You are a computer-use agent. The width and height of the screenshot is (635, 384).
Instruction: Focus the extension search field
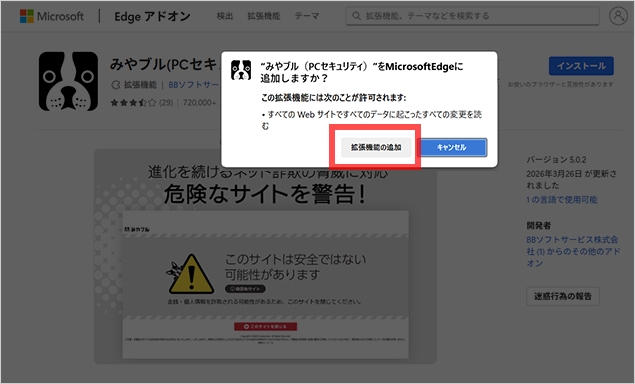pos(472,16)
